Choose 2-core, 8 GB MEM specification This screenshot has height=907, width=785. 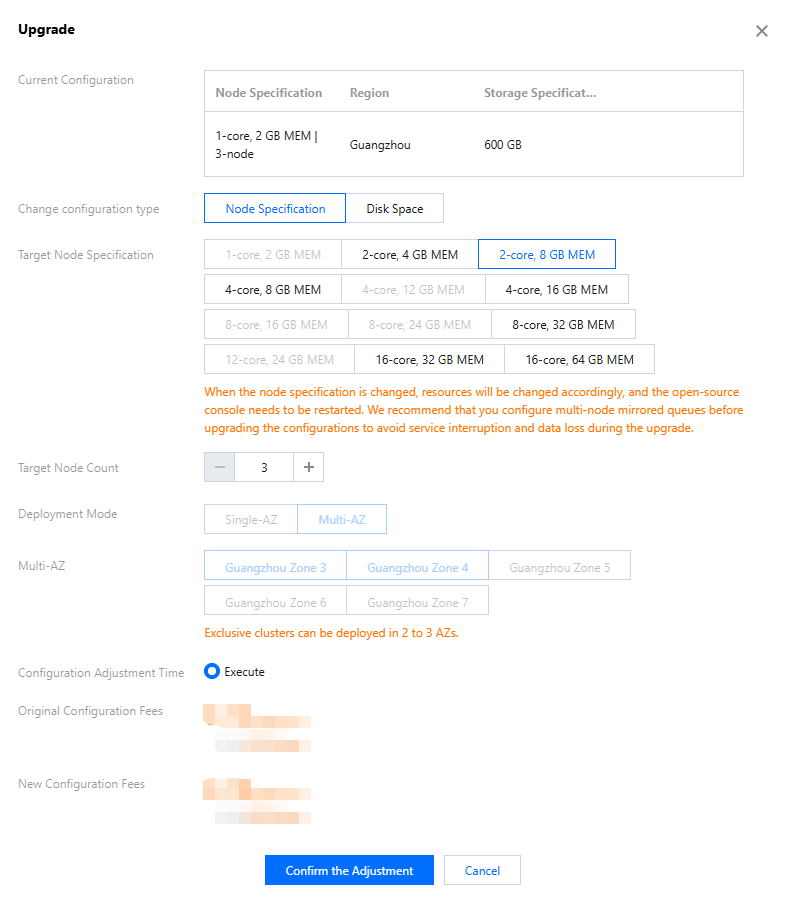547,255
